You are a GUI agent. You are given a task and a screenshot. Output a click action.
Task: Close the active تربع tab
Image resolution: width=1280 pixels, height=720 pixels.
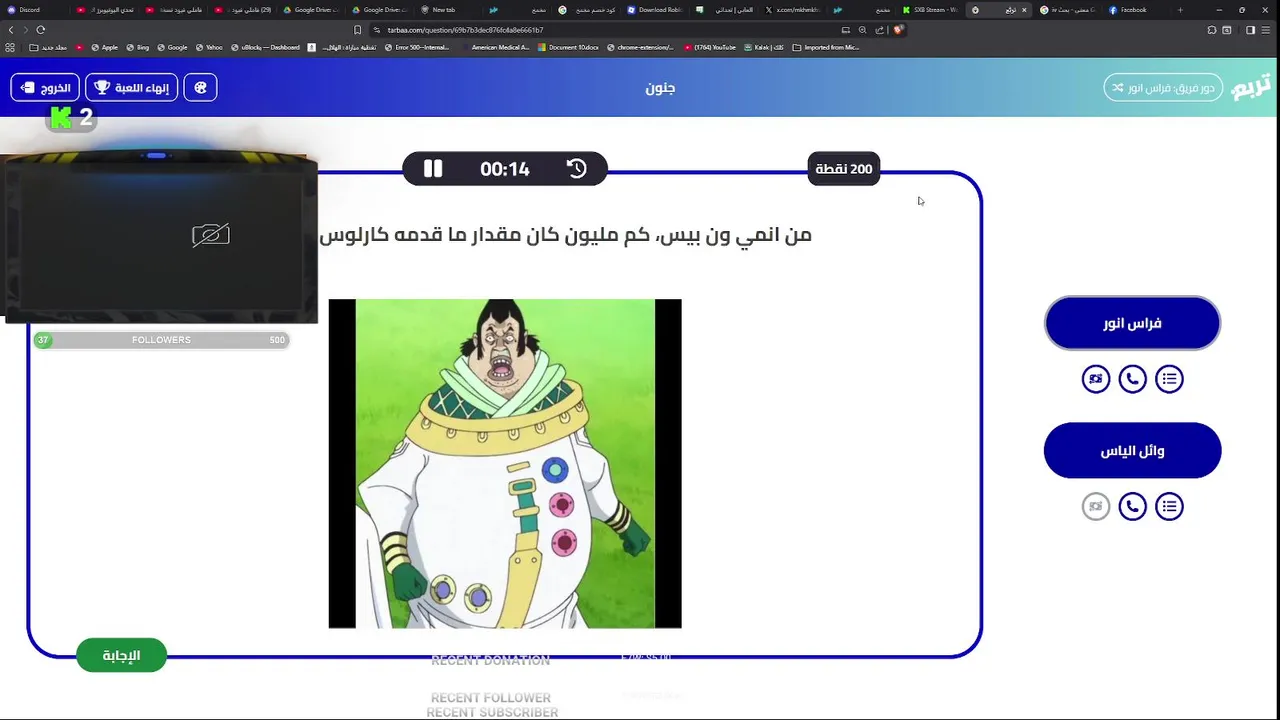pos(1023,10)
